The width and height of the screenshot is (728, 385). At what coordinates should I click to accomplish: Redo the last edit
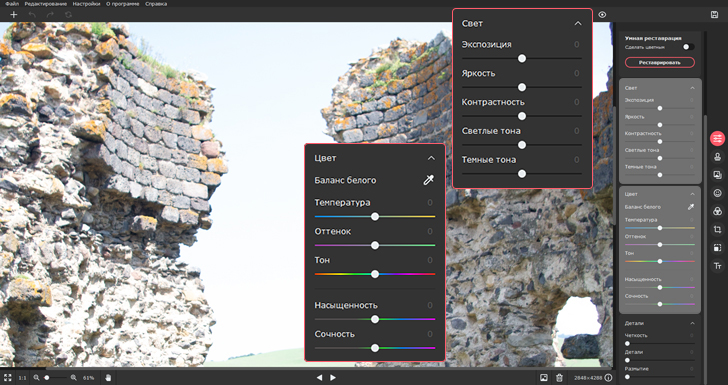click(x=50, y=14)
